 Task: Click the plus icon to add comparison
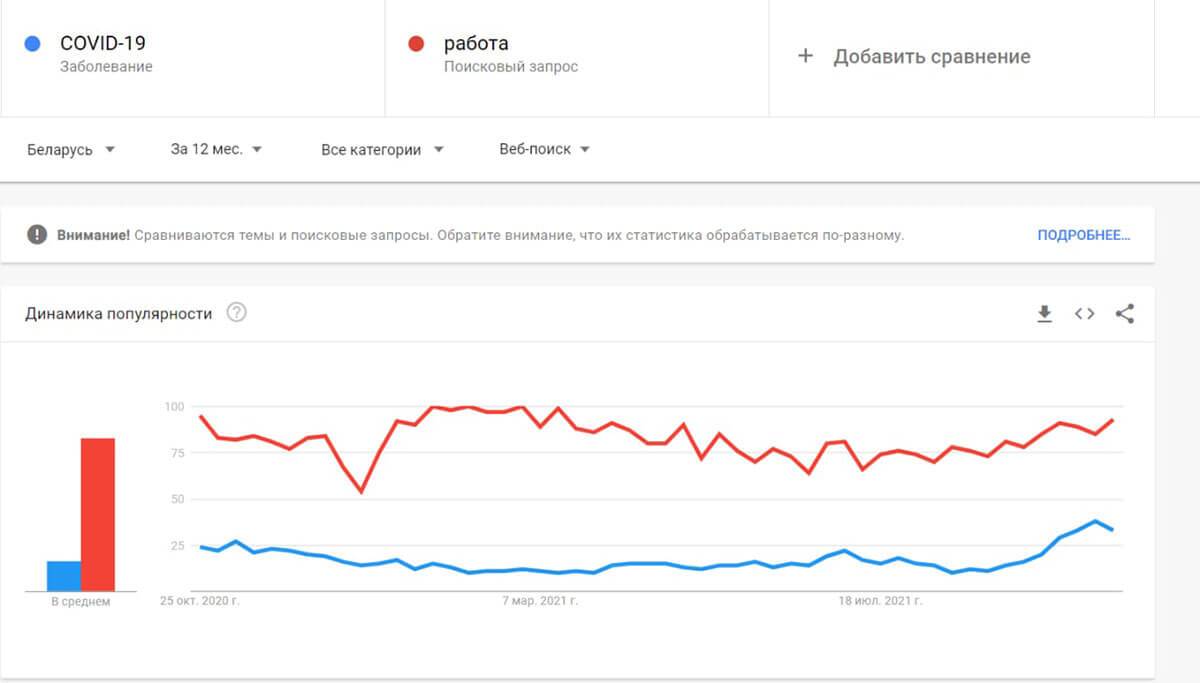point(805,56)
